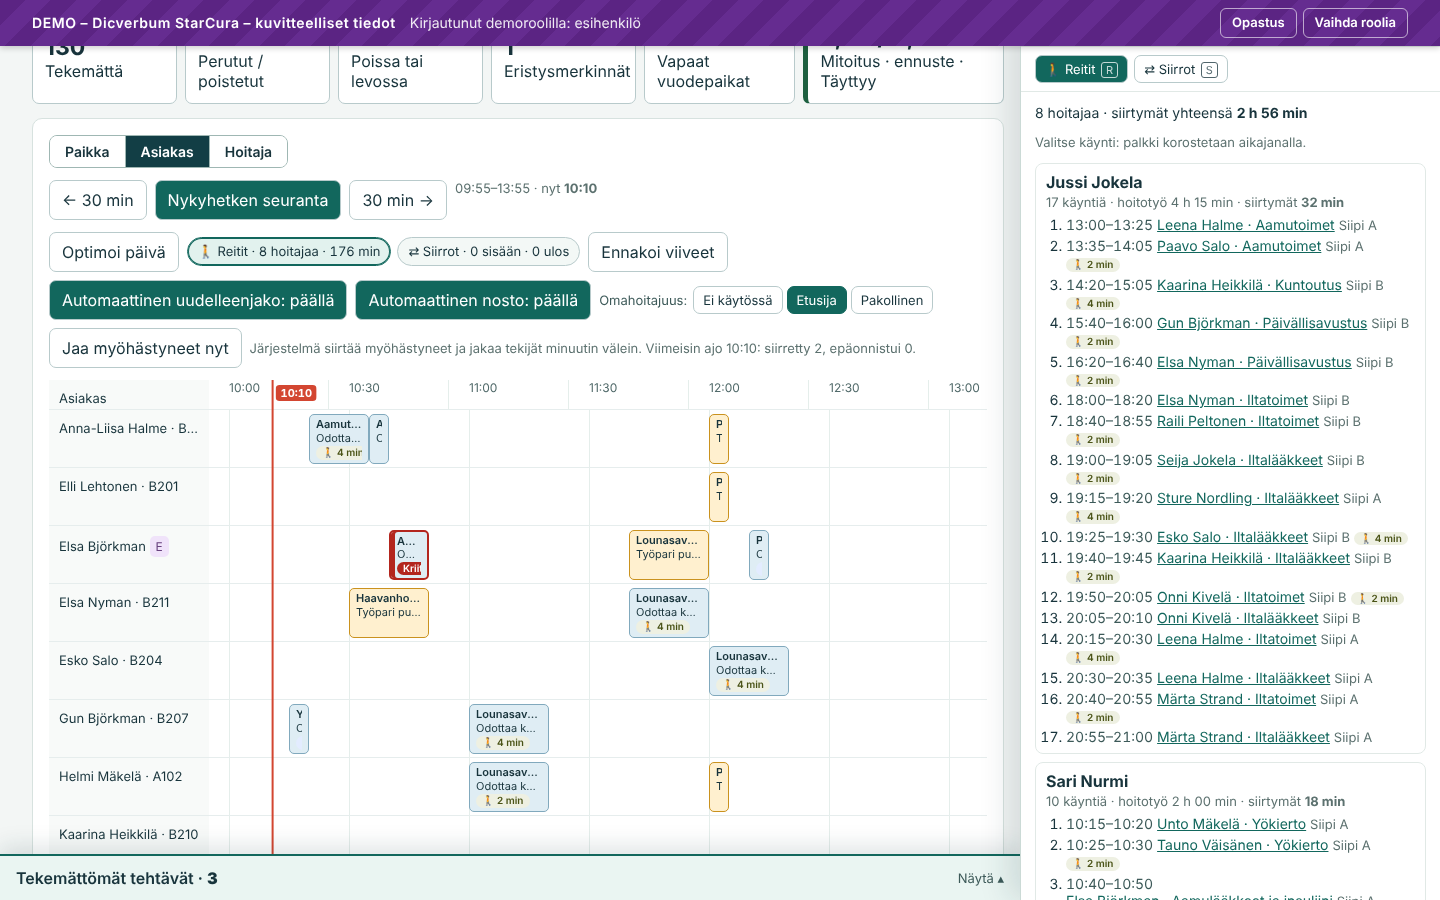Click the Optimoi päivä button
This screenshot has width=1440, height=900.
pyautogui.click(x=114, y=252)
